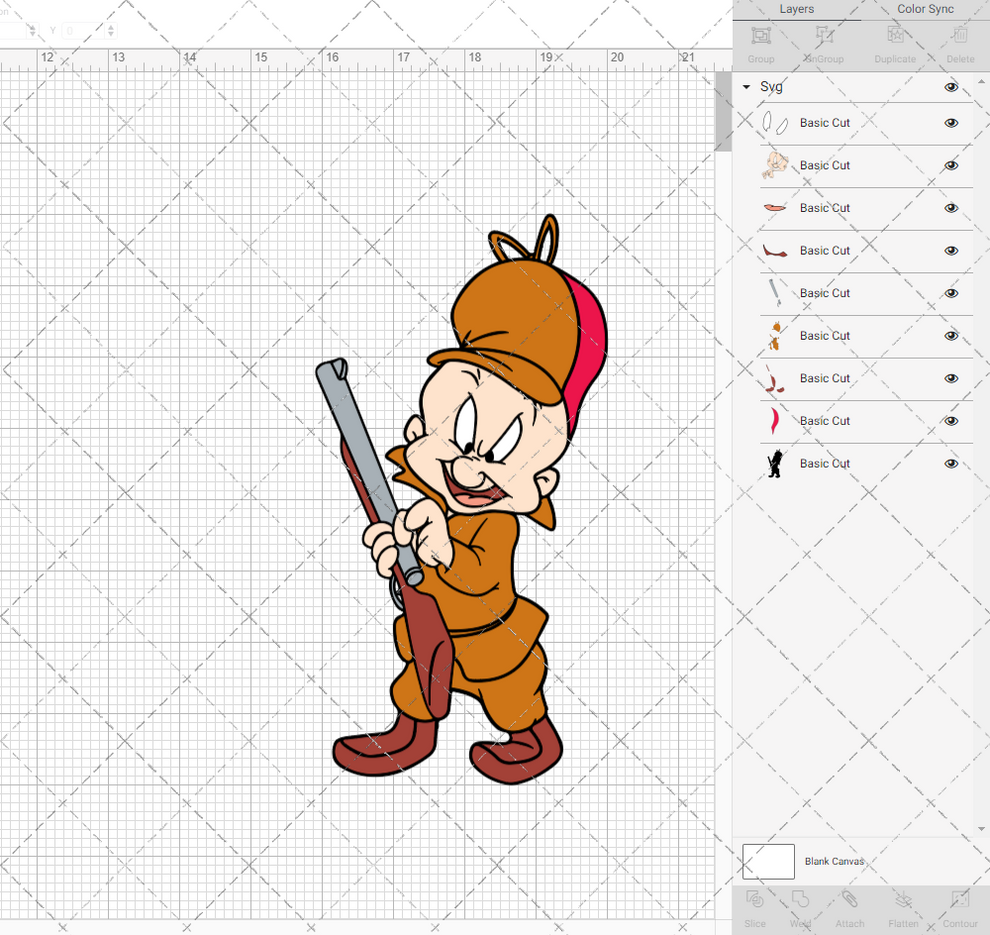
Task: Collapse the Svg layer group
Action: [746, 87]
